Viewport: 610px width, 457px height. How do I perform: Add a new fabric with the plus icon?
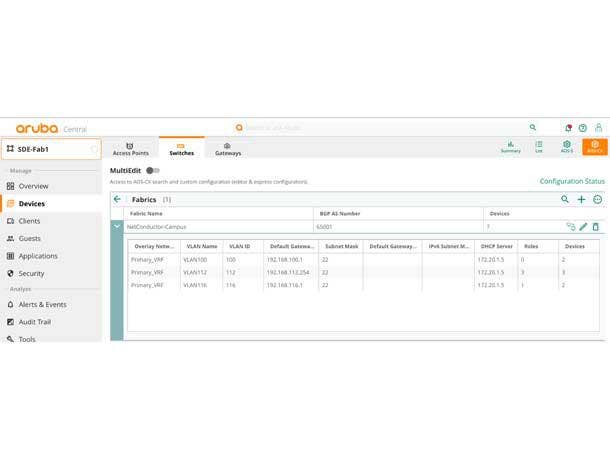[581, 199]
